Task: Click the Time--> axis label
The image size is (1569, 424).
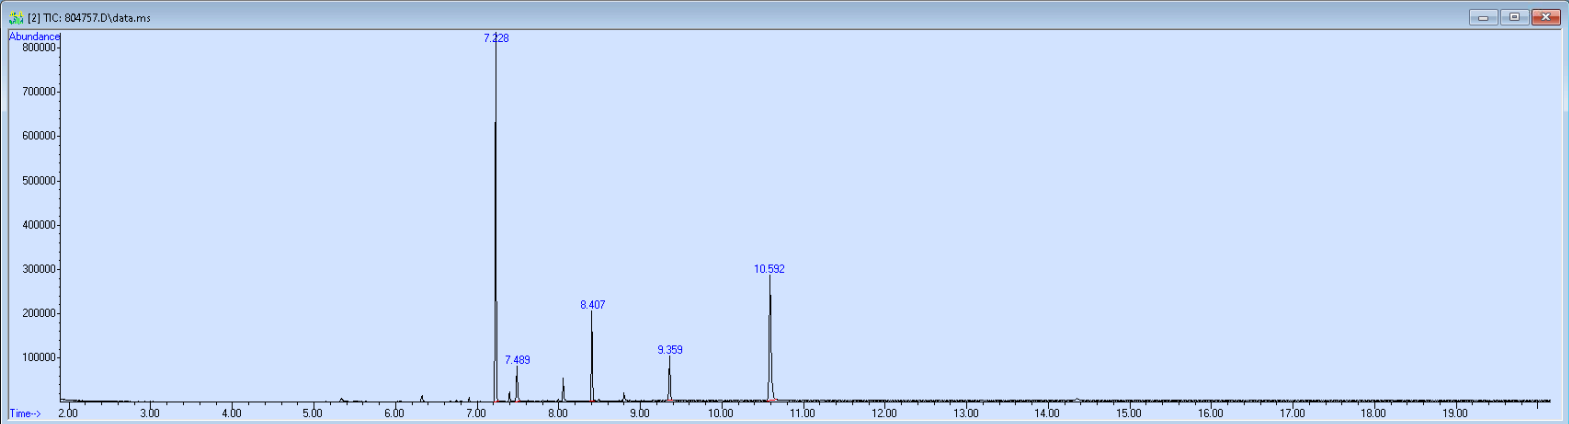Action: coord(25,413)
